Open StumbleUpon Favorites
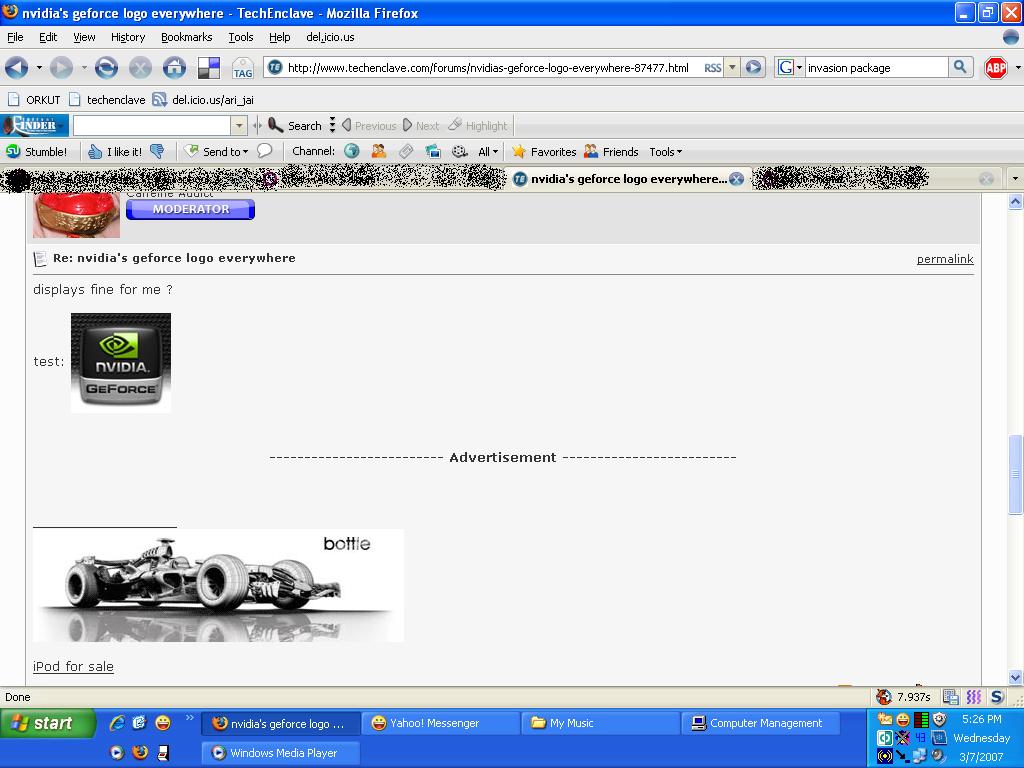Screen dimensions: 1024x768 (x=544, y=152)
